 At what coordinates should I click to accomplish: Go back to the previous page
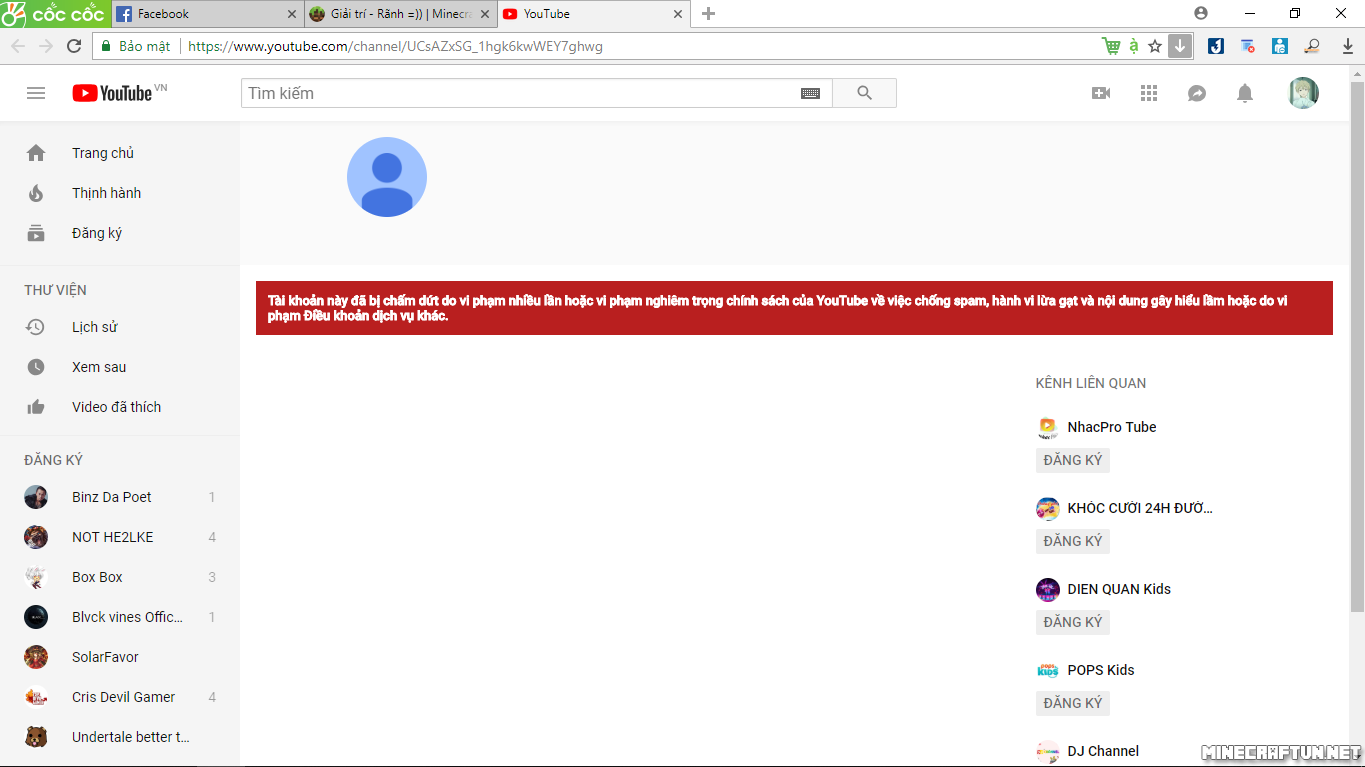pos(18,46)
